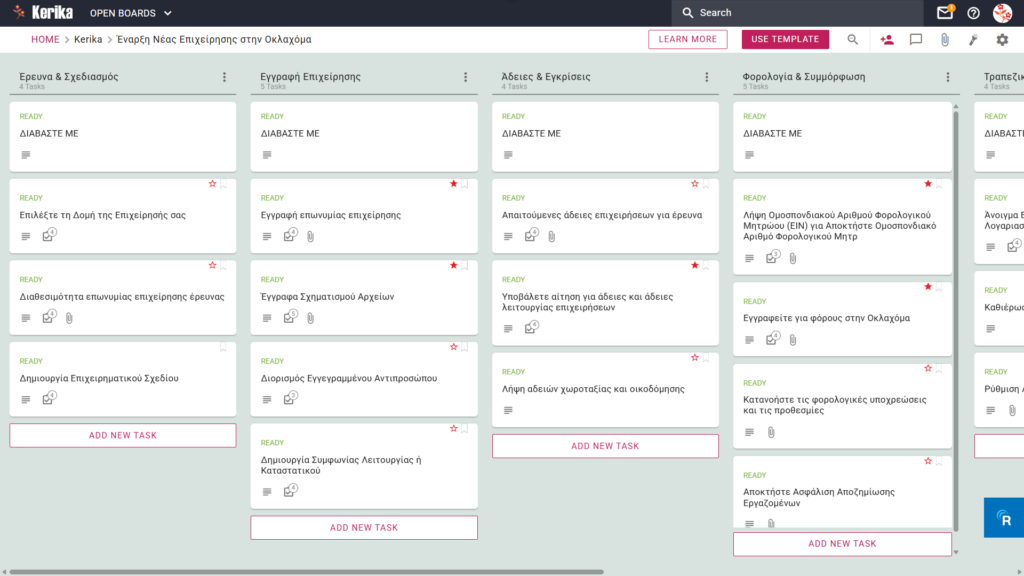Open the mail inbox icon in top bar
Viewport: 1024px width, 576px height.
point(944,12)
